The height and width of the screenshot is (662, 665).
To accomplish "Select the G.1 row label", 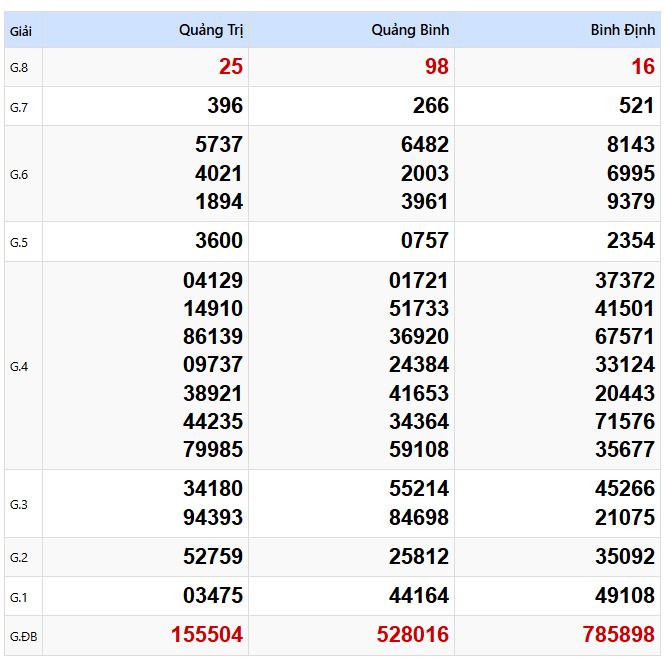I will pos(19,598).
